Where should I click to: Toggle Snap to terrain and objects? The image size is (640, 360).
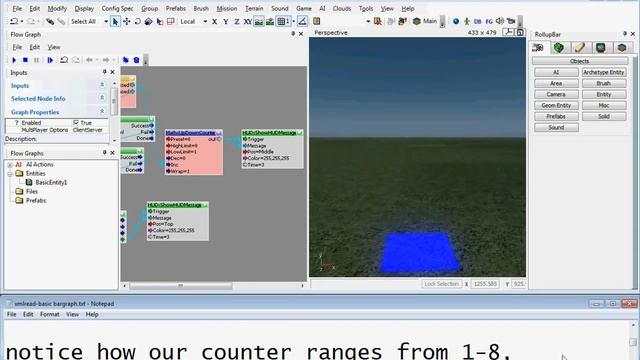pyautogui.click(x=270, y=21)
